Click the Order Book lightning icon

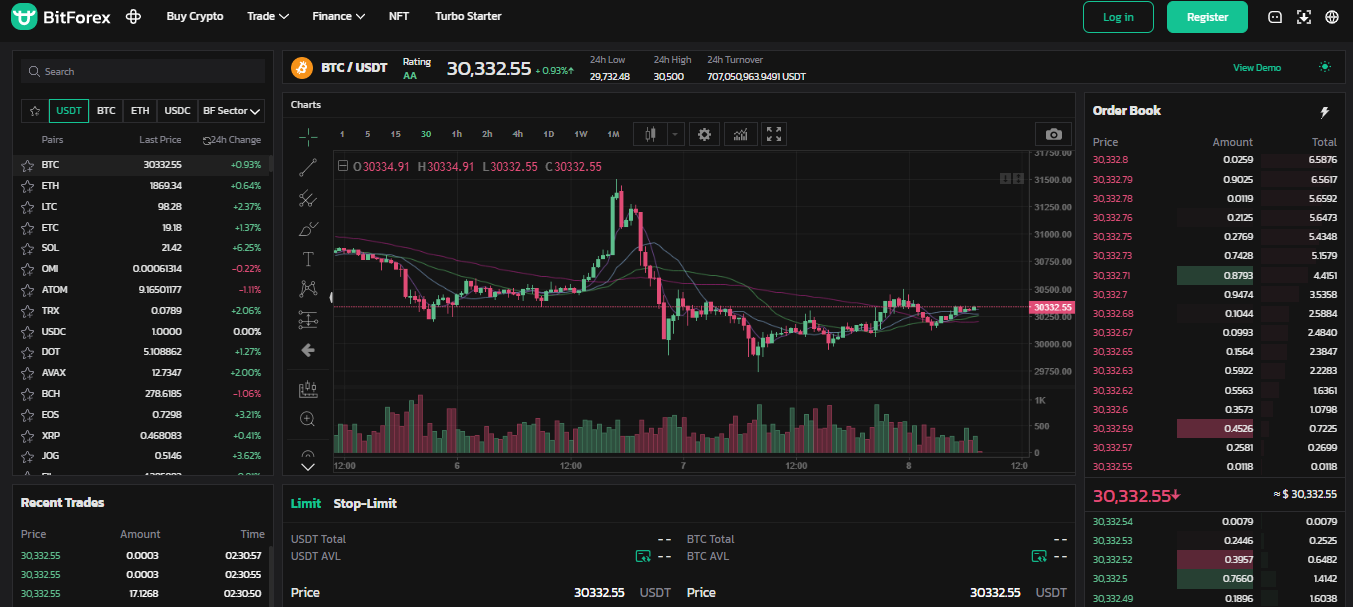tap(1326, 112)
